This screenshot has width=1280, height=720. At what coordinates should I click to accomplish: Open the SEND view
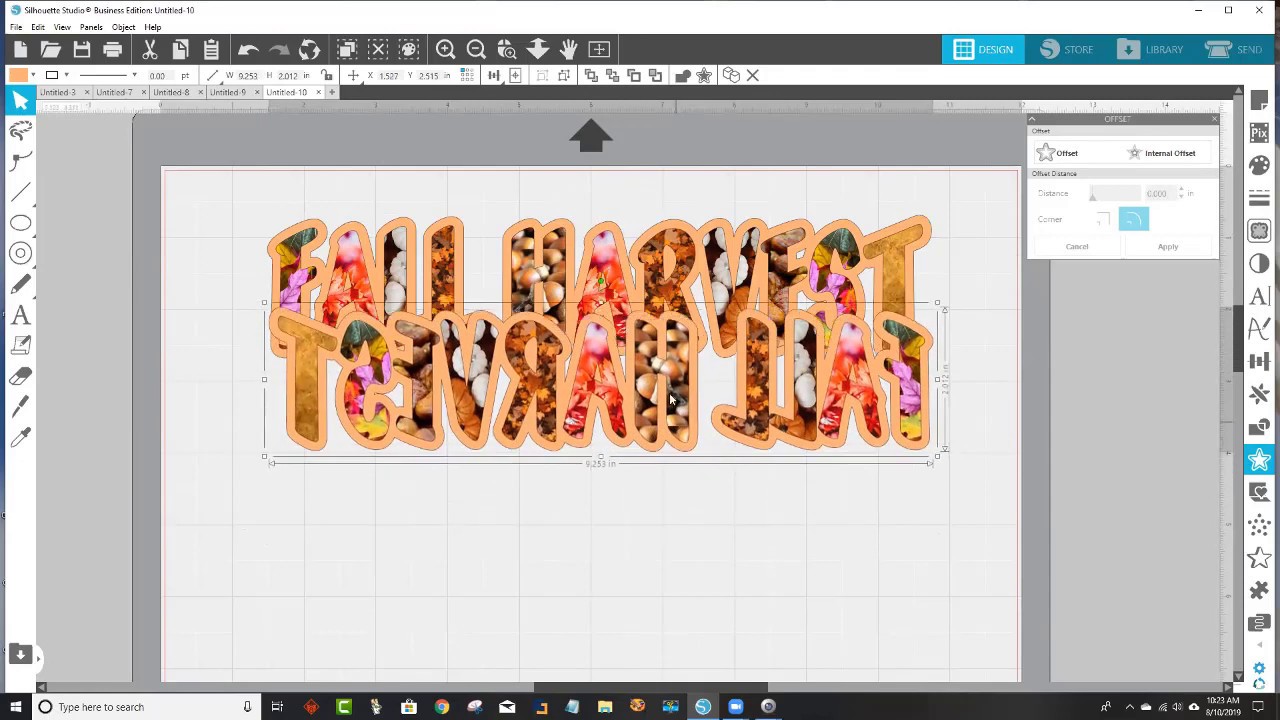(1234, 49)
